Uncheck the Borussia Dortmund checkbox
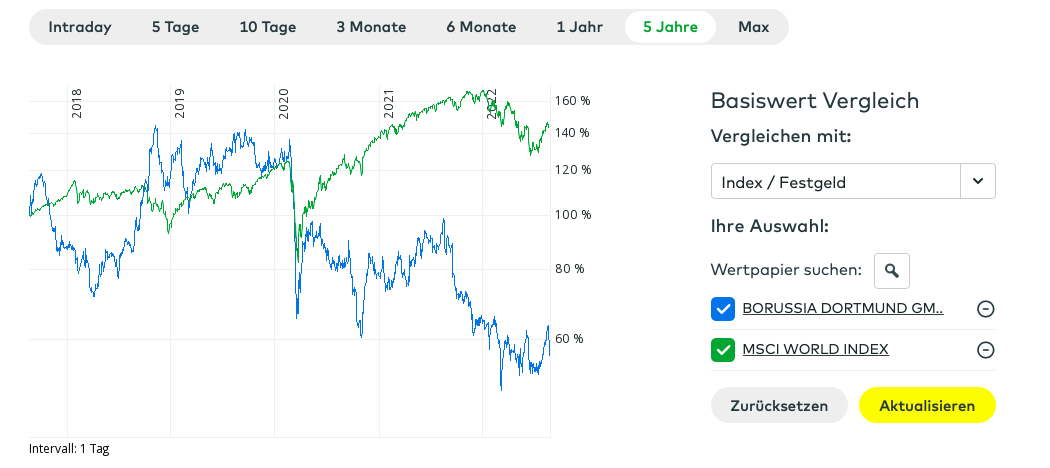Image resolution: width=1050 pixels, height=468 pixels. tap(722, 309)
